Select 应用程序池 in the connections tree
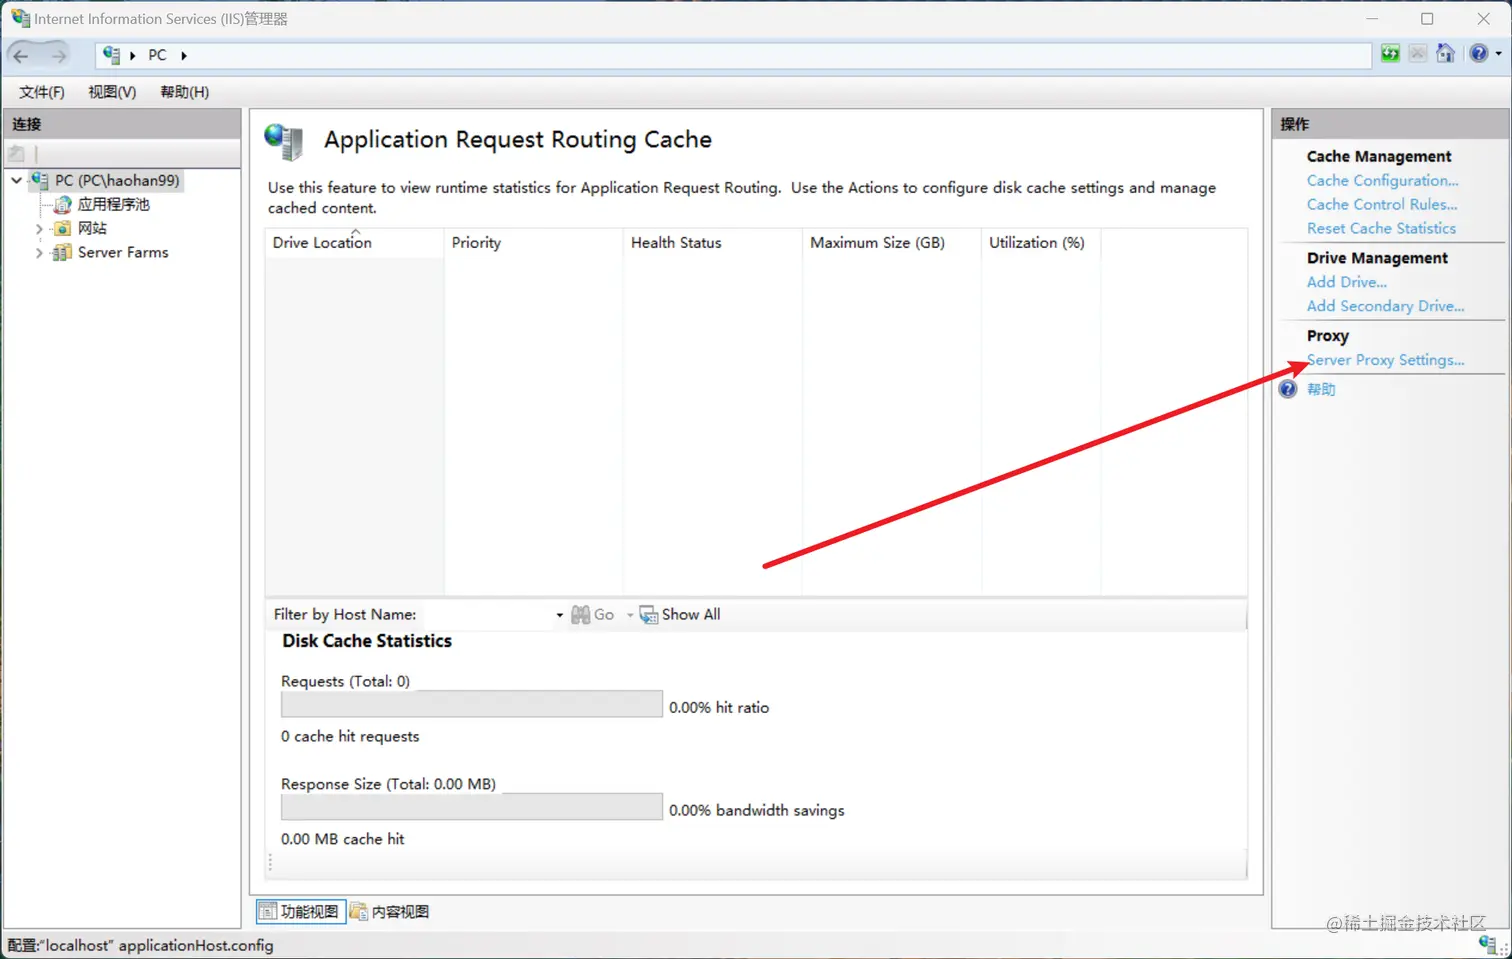Image resolution: width=1512 pixels, height=959 pixels. tap(114, 205)
